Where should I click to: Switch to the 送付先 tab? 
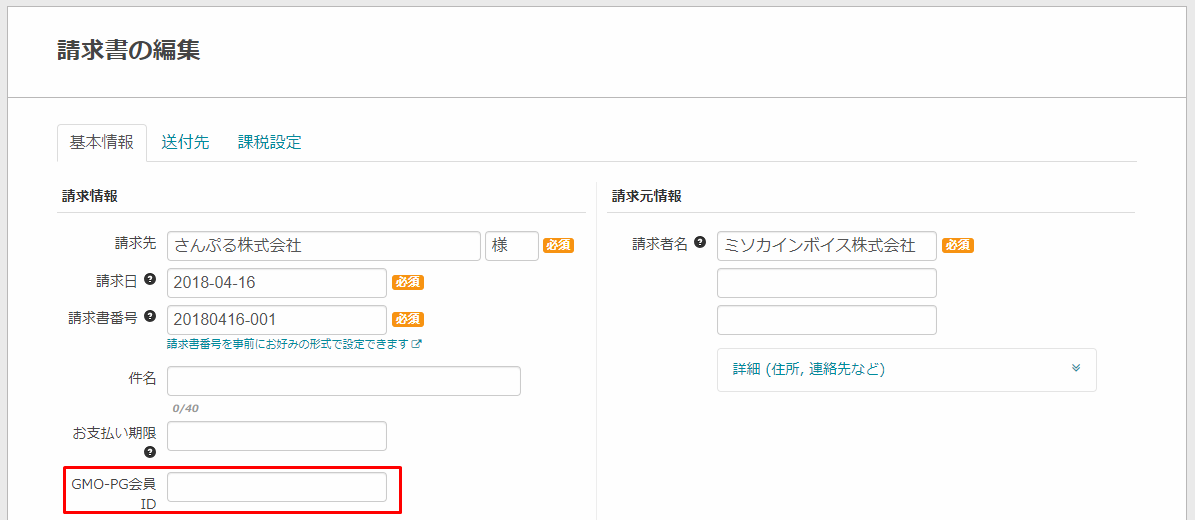click(x=185, y=143)
